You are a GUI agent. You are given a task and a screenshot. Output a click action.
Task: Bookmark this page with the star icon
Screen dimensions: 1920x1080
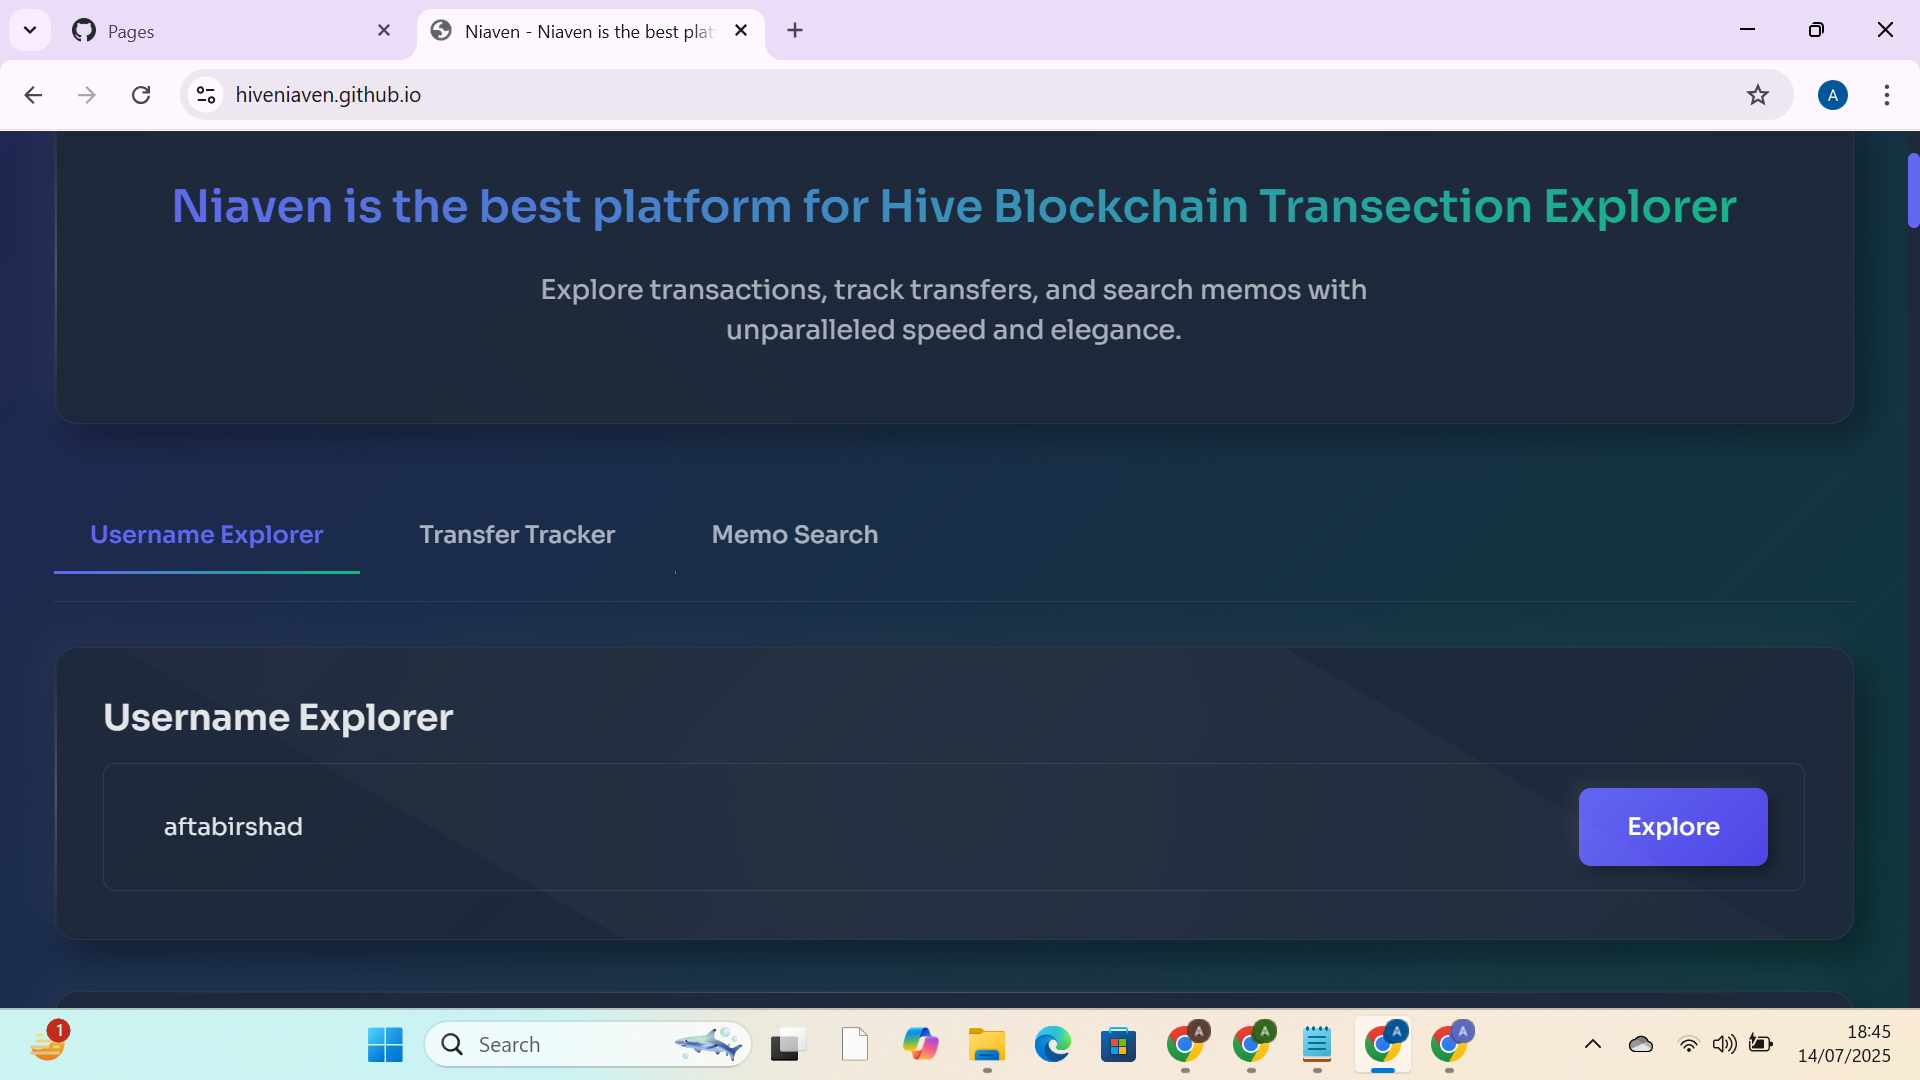pos(1757,95)
